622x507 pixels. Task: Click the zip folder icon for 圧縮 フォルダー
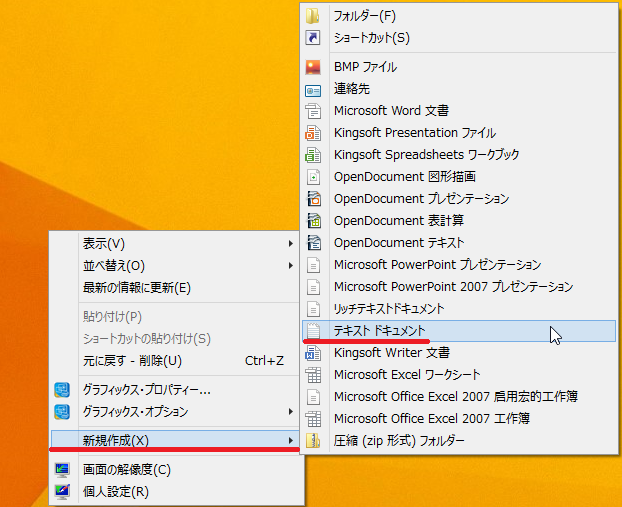coord(313,441)
